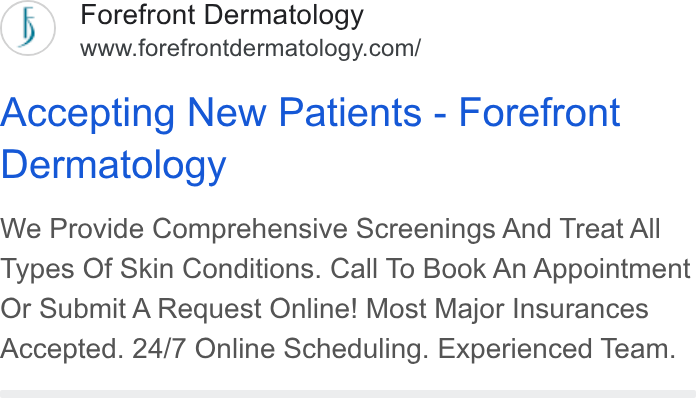This screenshot has height=398, width=696.
Task: Click the hyphen in the blue headline
Action: coord(439,114)
